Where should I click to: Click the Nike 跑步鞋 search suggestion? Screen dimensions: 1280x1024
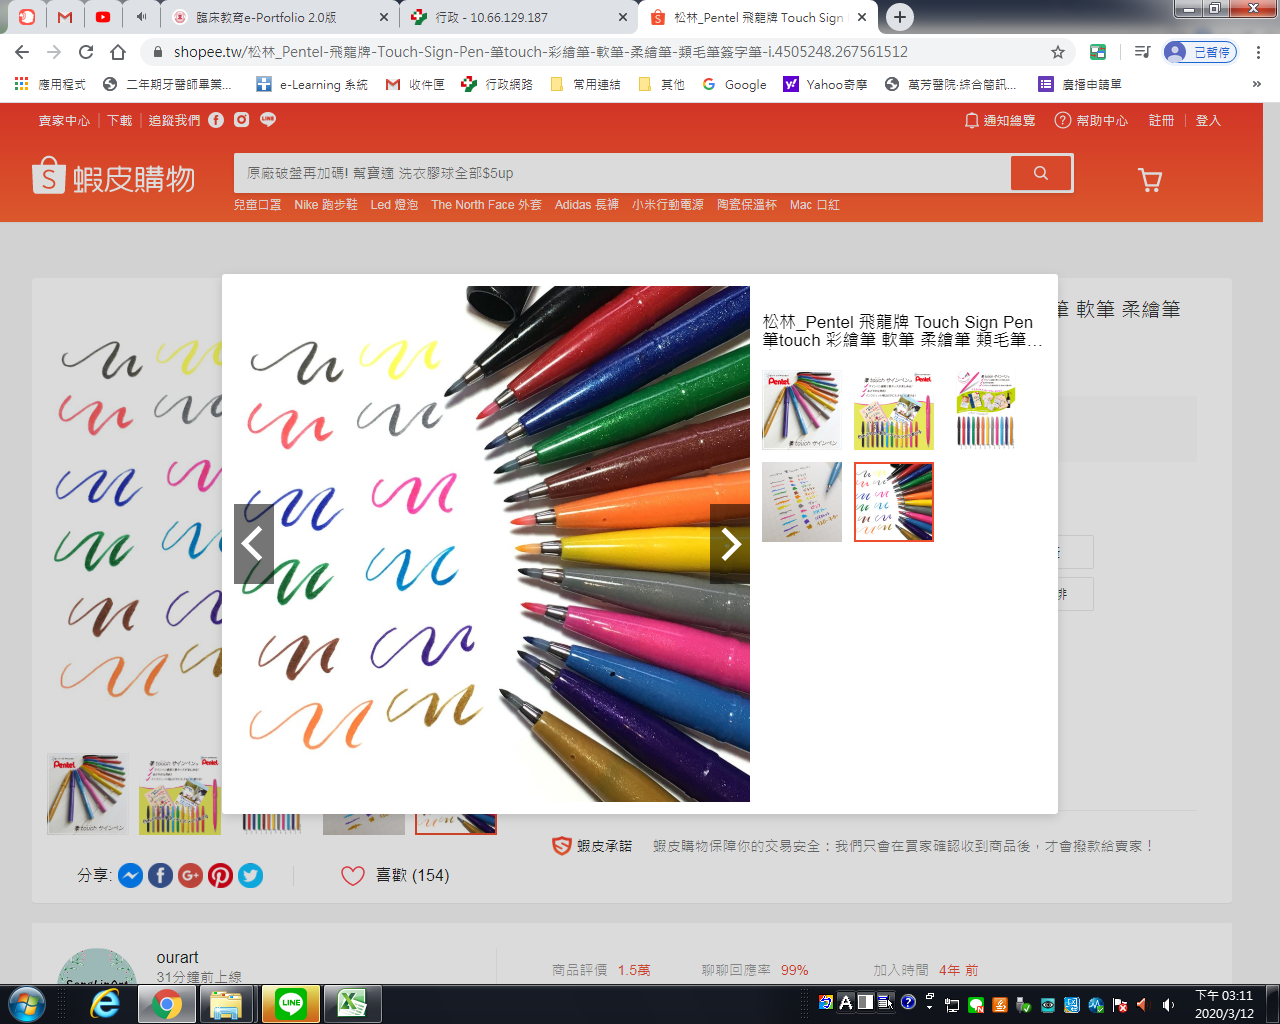[326, 204]
